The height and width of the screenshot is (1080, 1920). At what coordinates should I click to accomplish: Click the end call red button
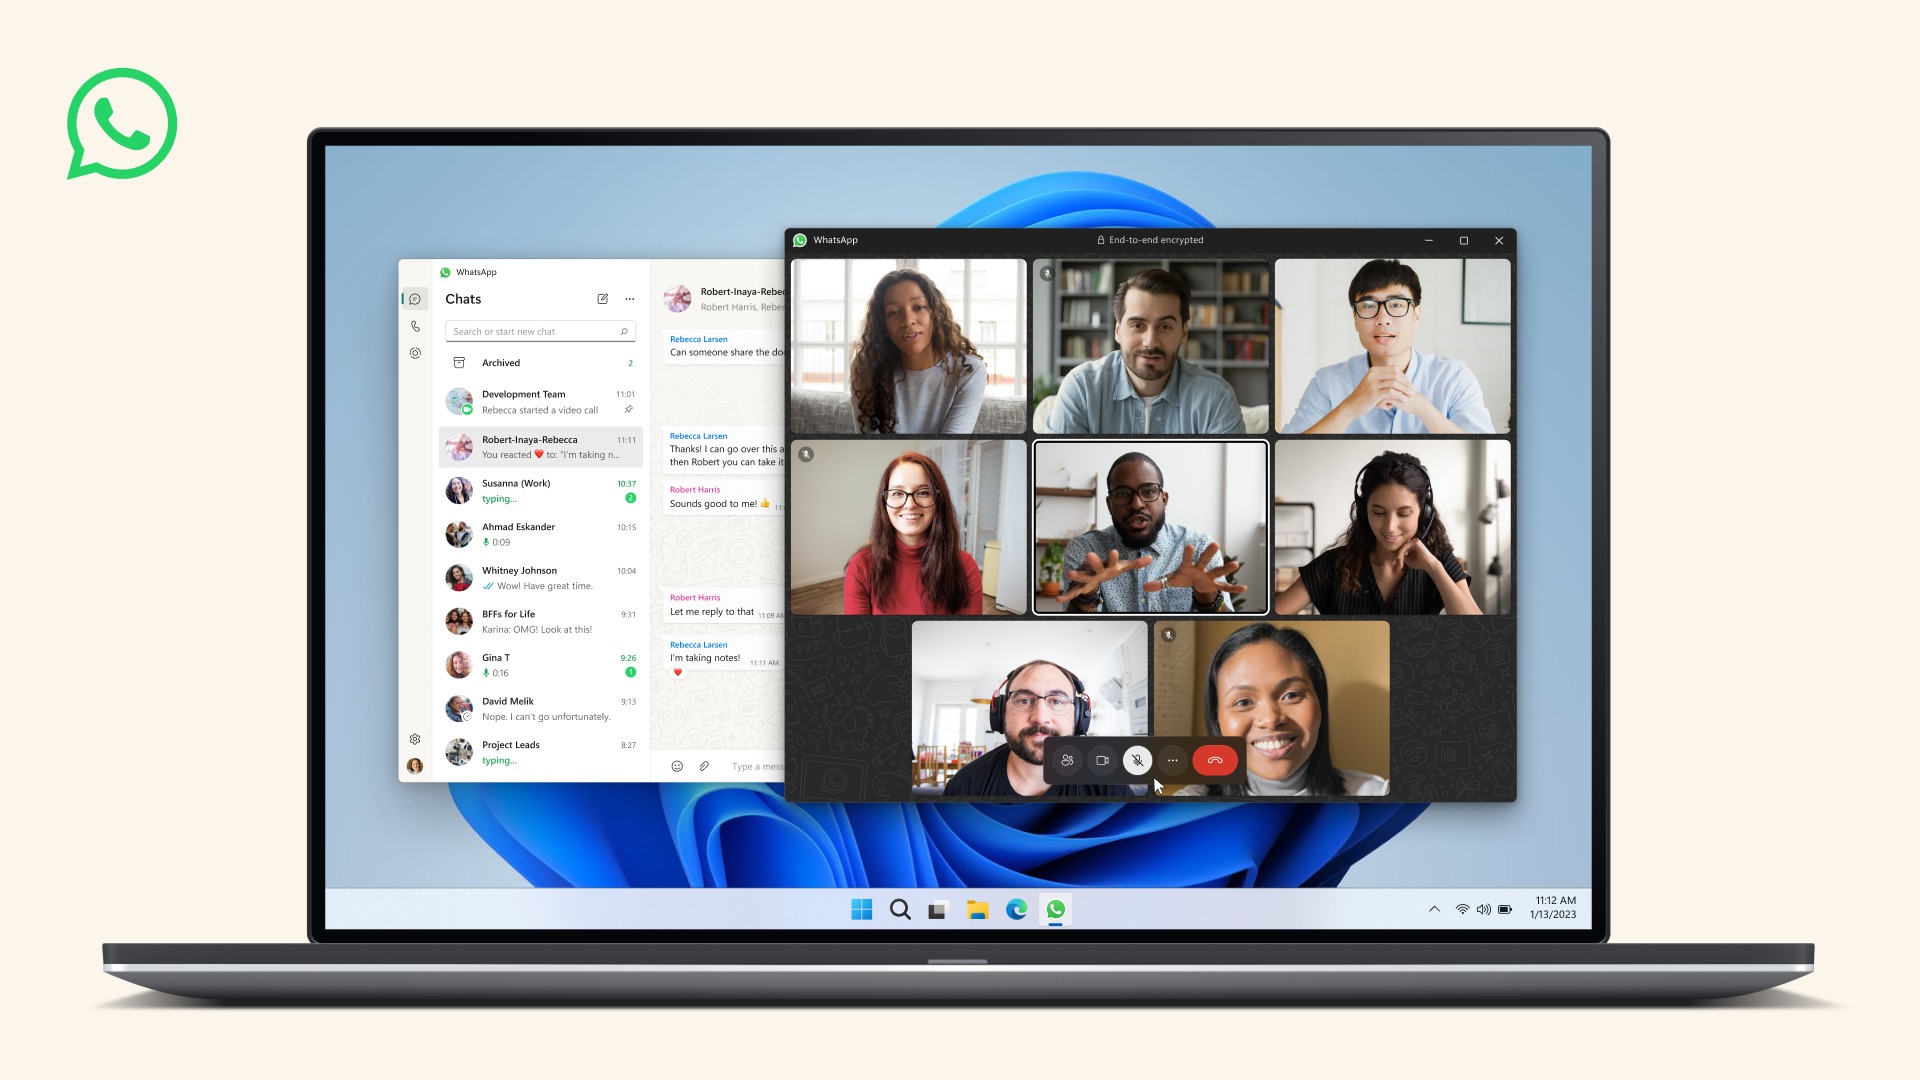(x=1213, y=760)
